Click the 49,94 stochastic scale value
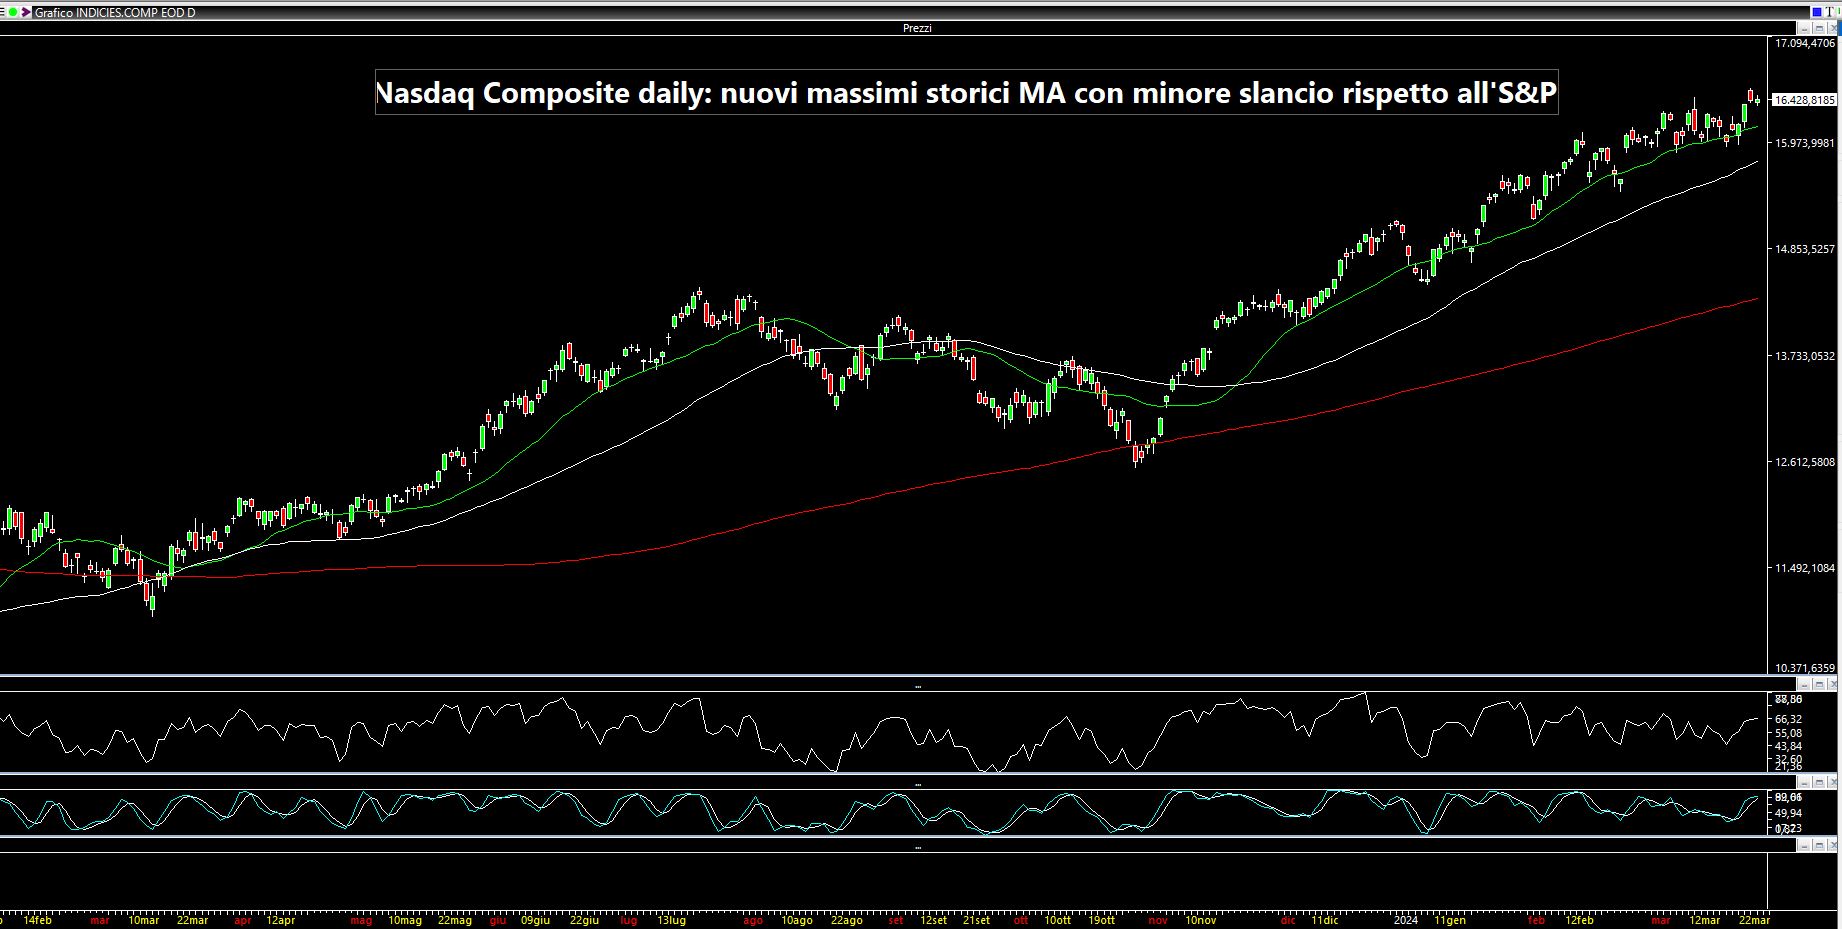1842x929 pixels. 1789,813
